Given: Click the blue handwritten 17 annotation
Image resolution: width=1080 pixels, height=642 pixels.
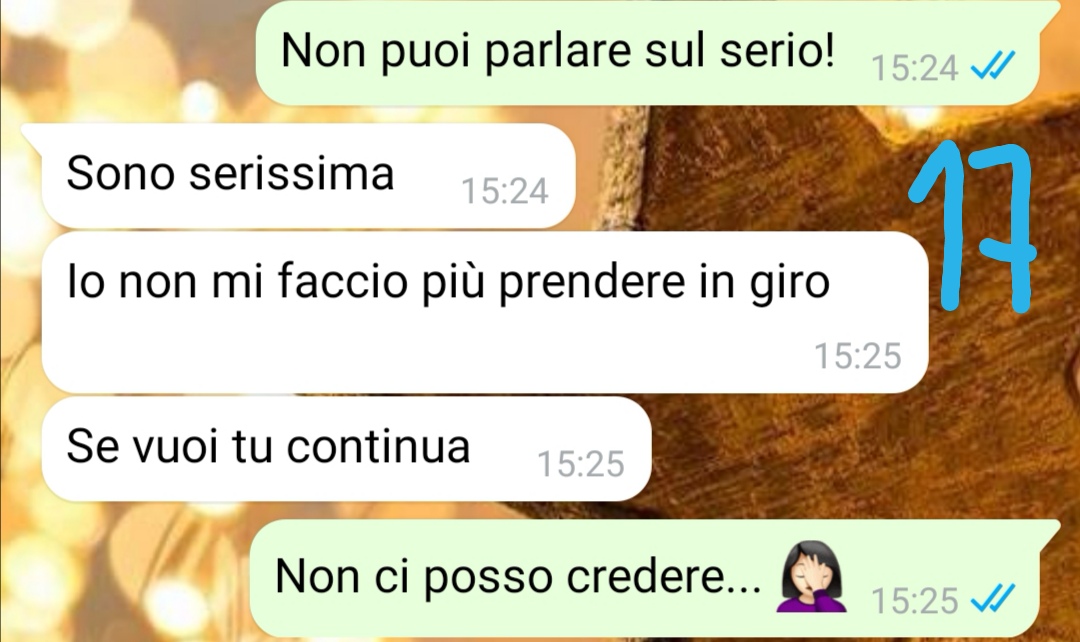Looking at the screenshot, I should coord(971,225).
